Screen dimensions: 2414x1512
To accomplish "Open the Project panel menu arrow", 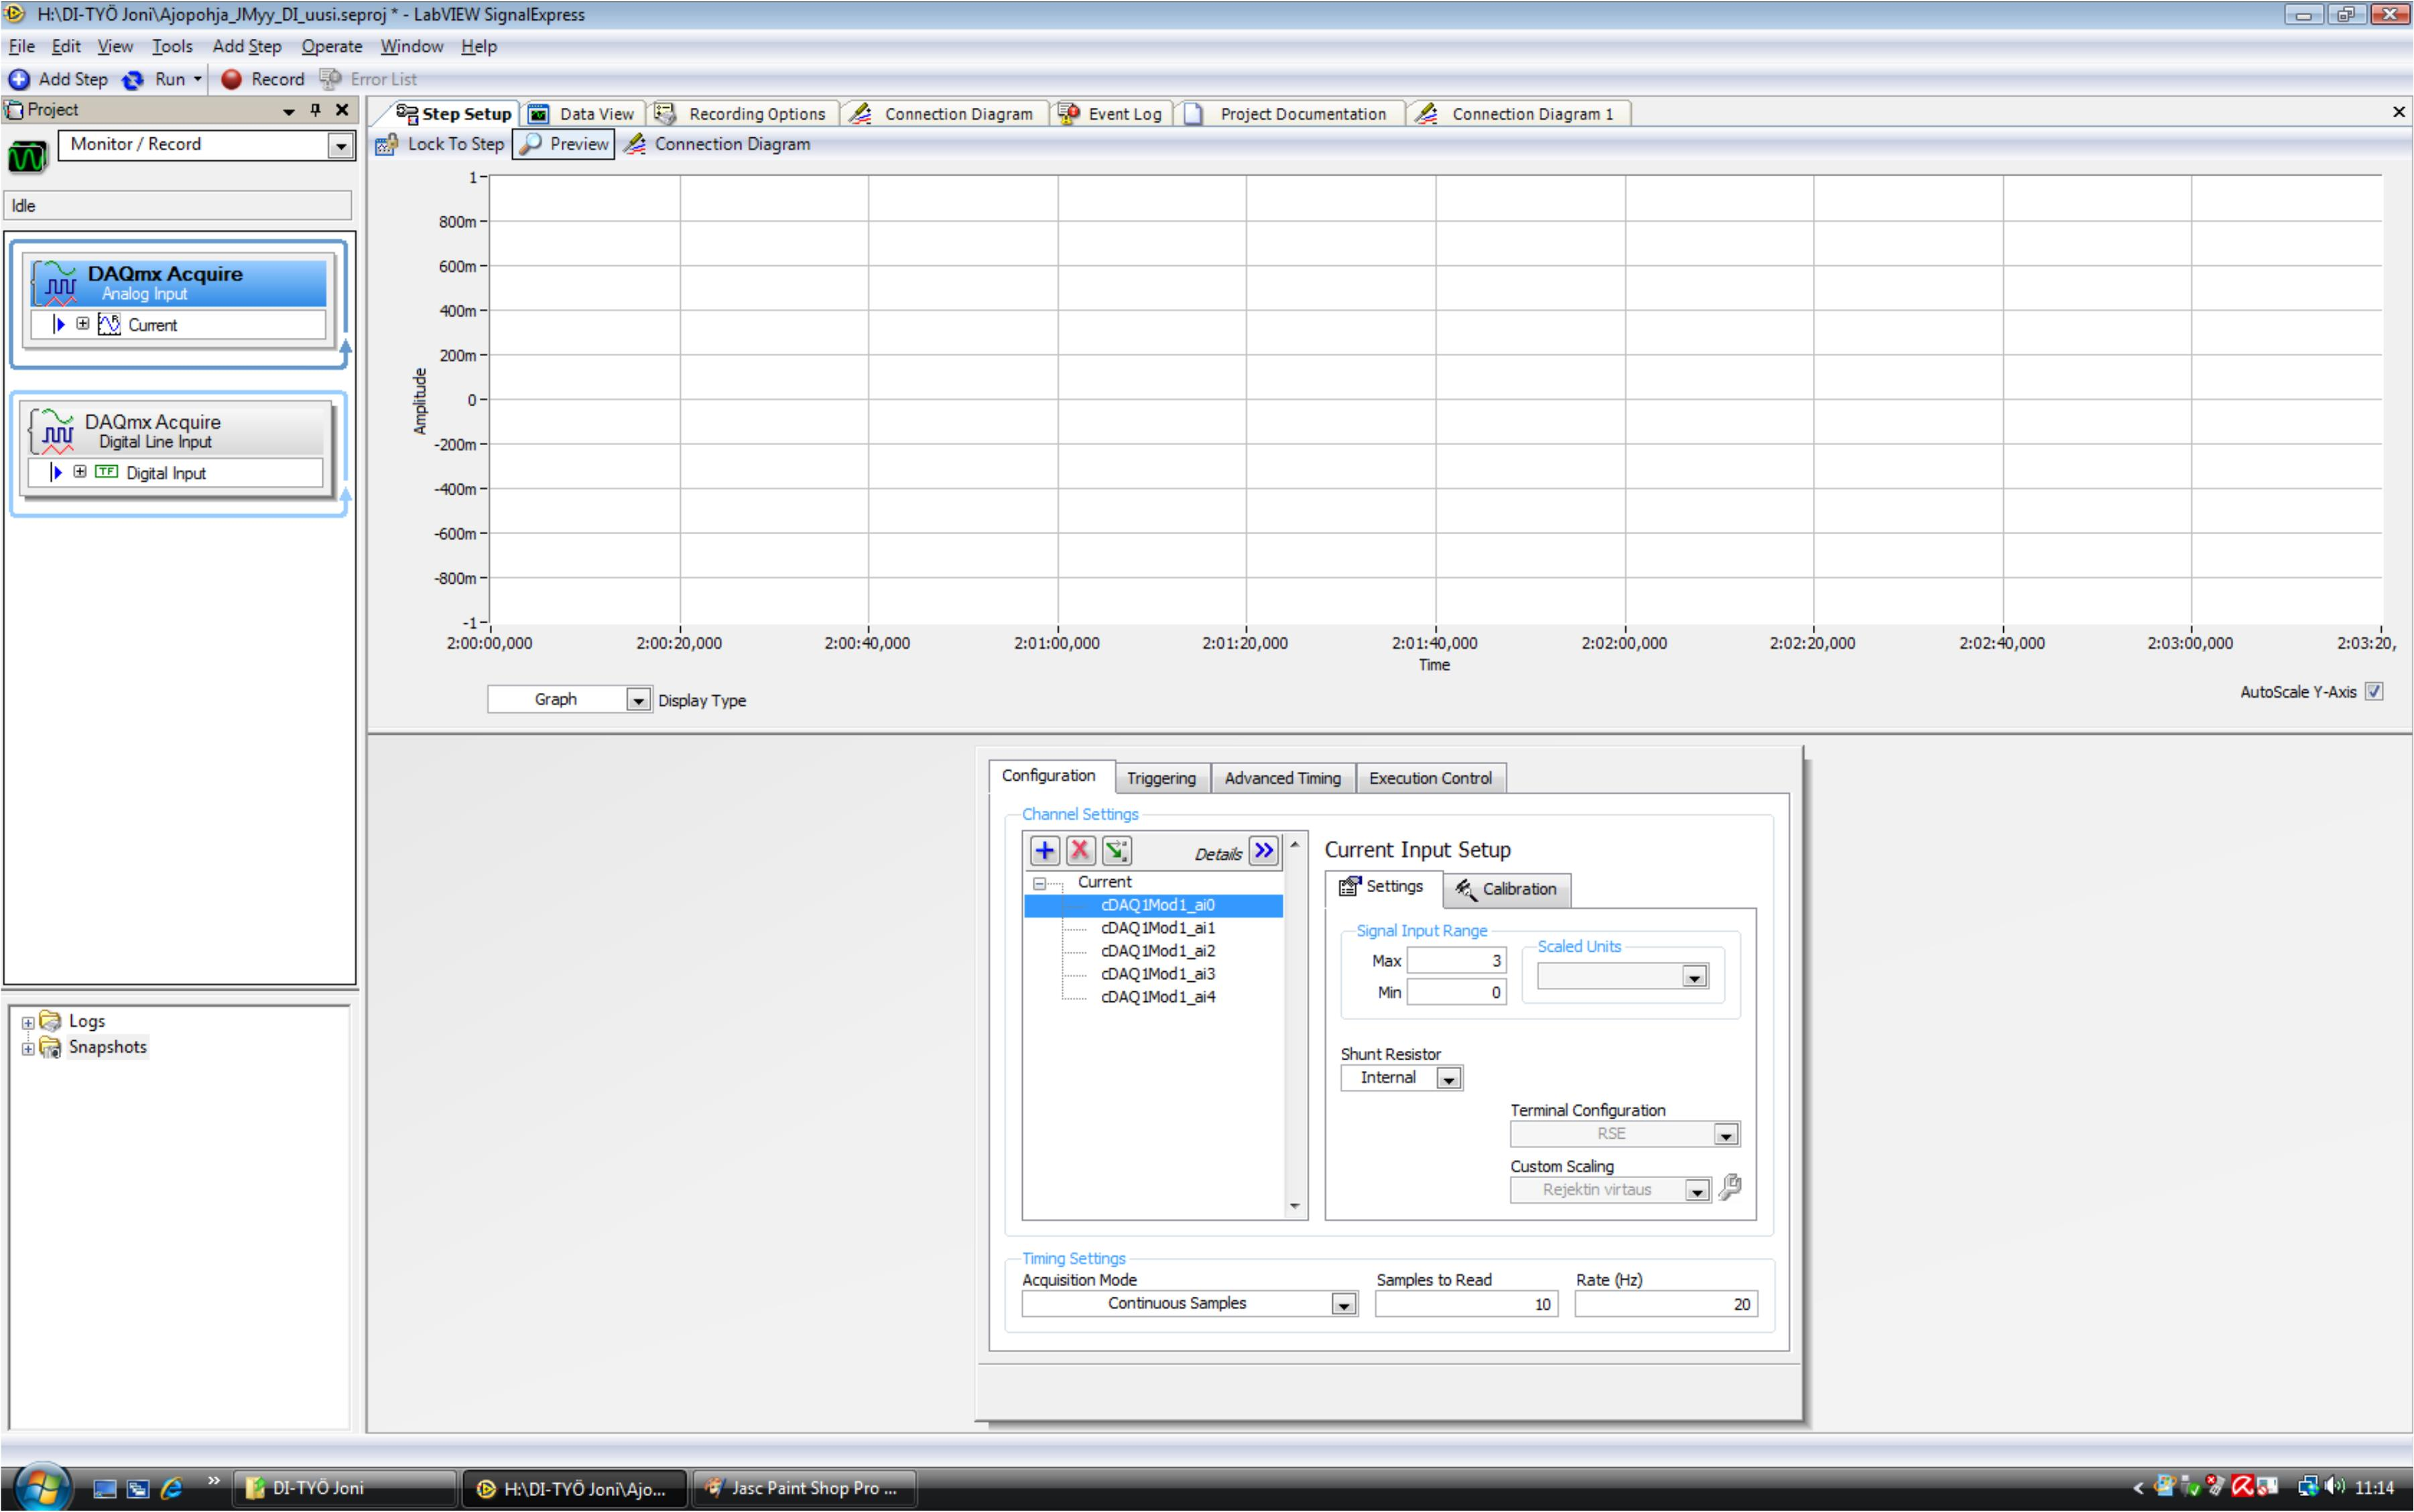I will pyautogui.click(x=288, y=111).
